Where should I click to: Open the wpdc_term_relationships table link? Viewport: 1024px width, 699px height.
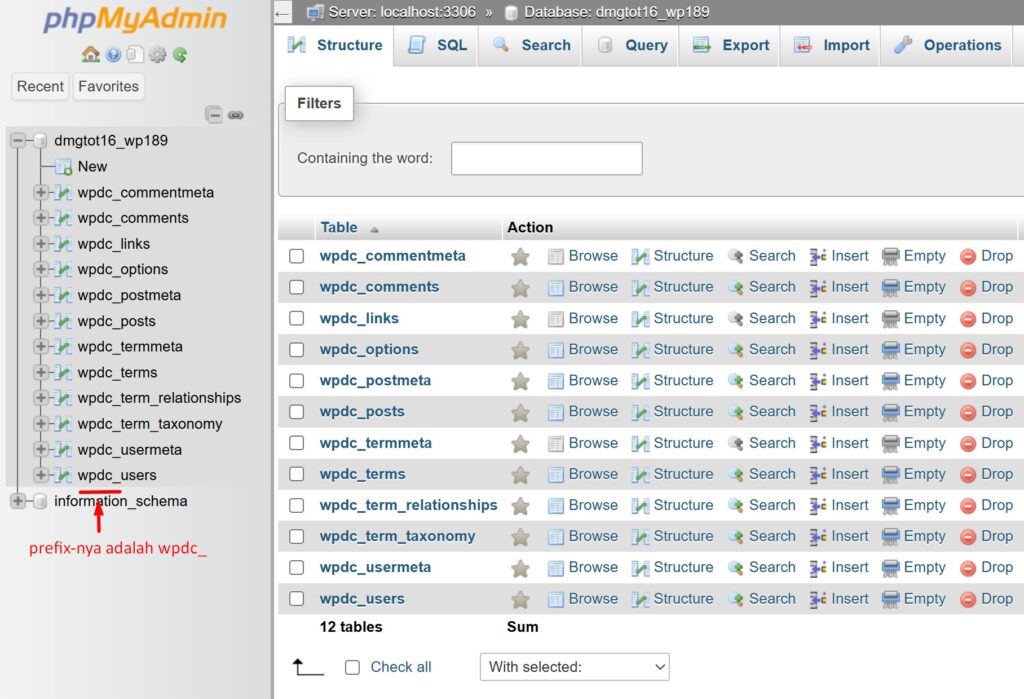408,505
